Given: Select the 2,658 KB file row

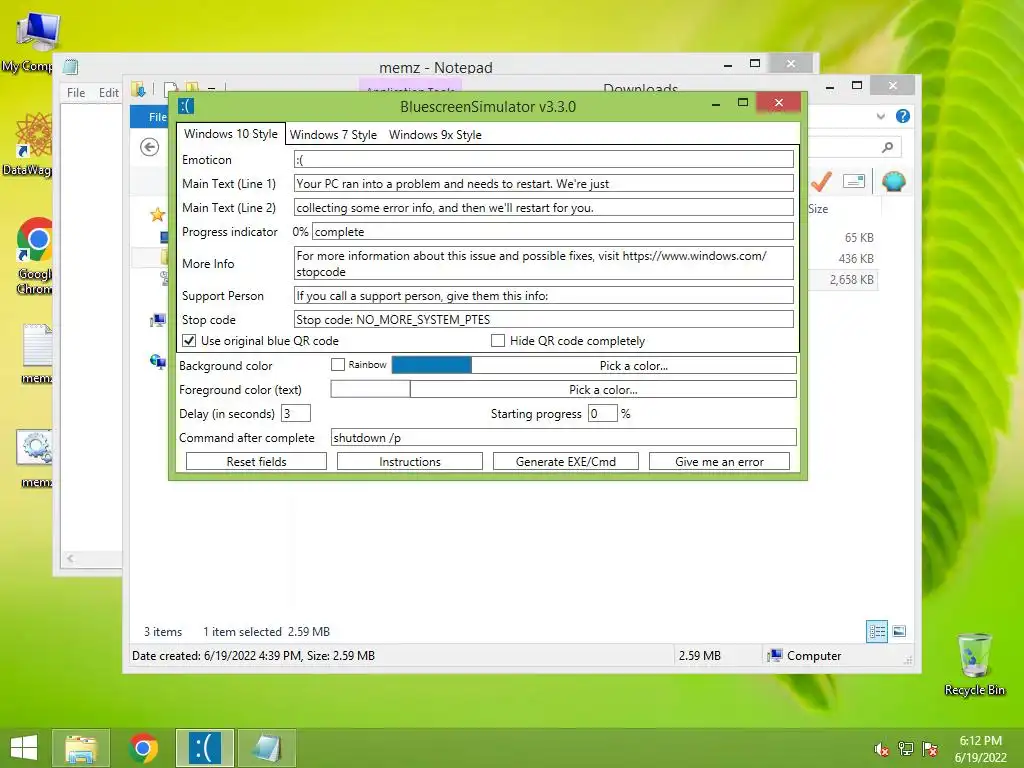Looking at the screenshot, I should [842, 280].
